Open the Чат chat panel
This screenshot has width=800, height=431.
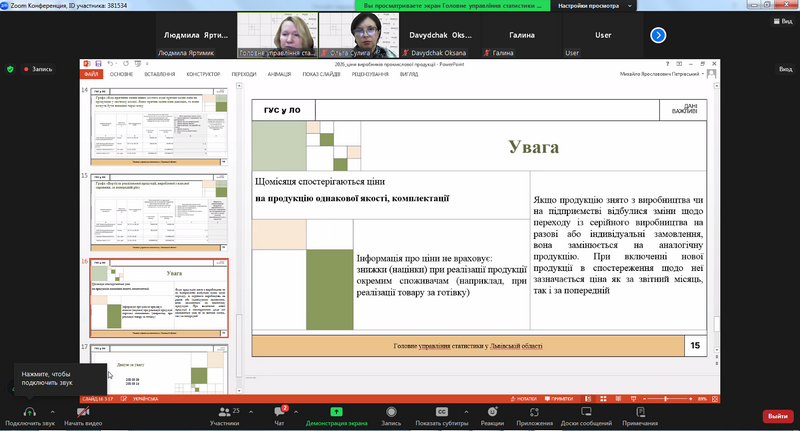pyautogui.click(x=280, y=411)
